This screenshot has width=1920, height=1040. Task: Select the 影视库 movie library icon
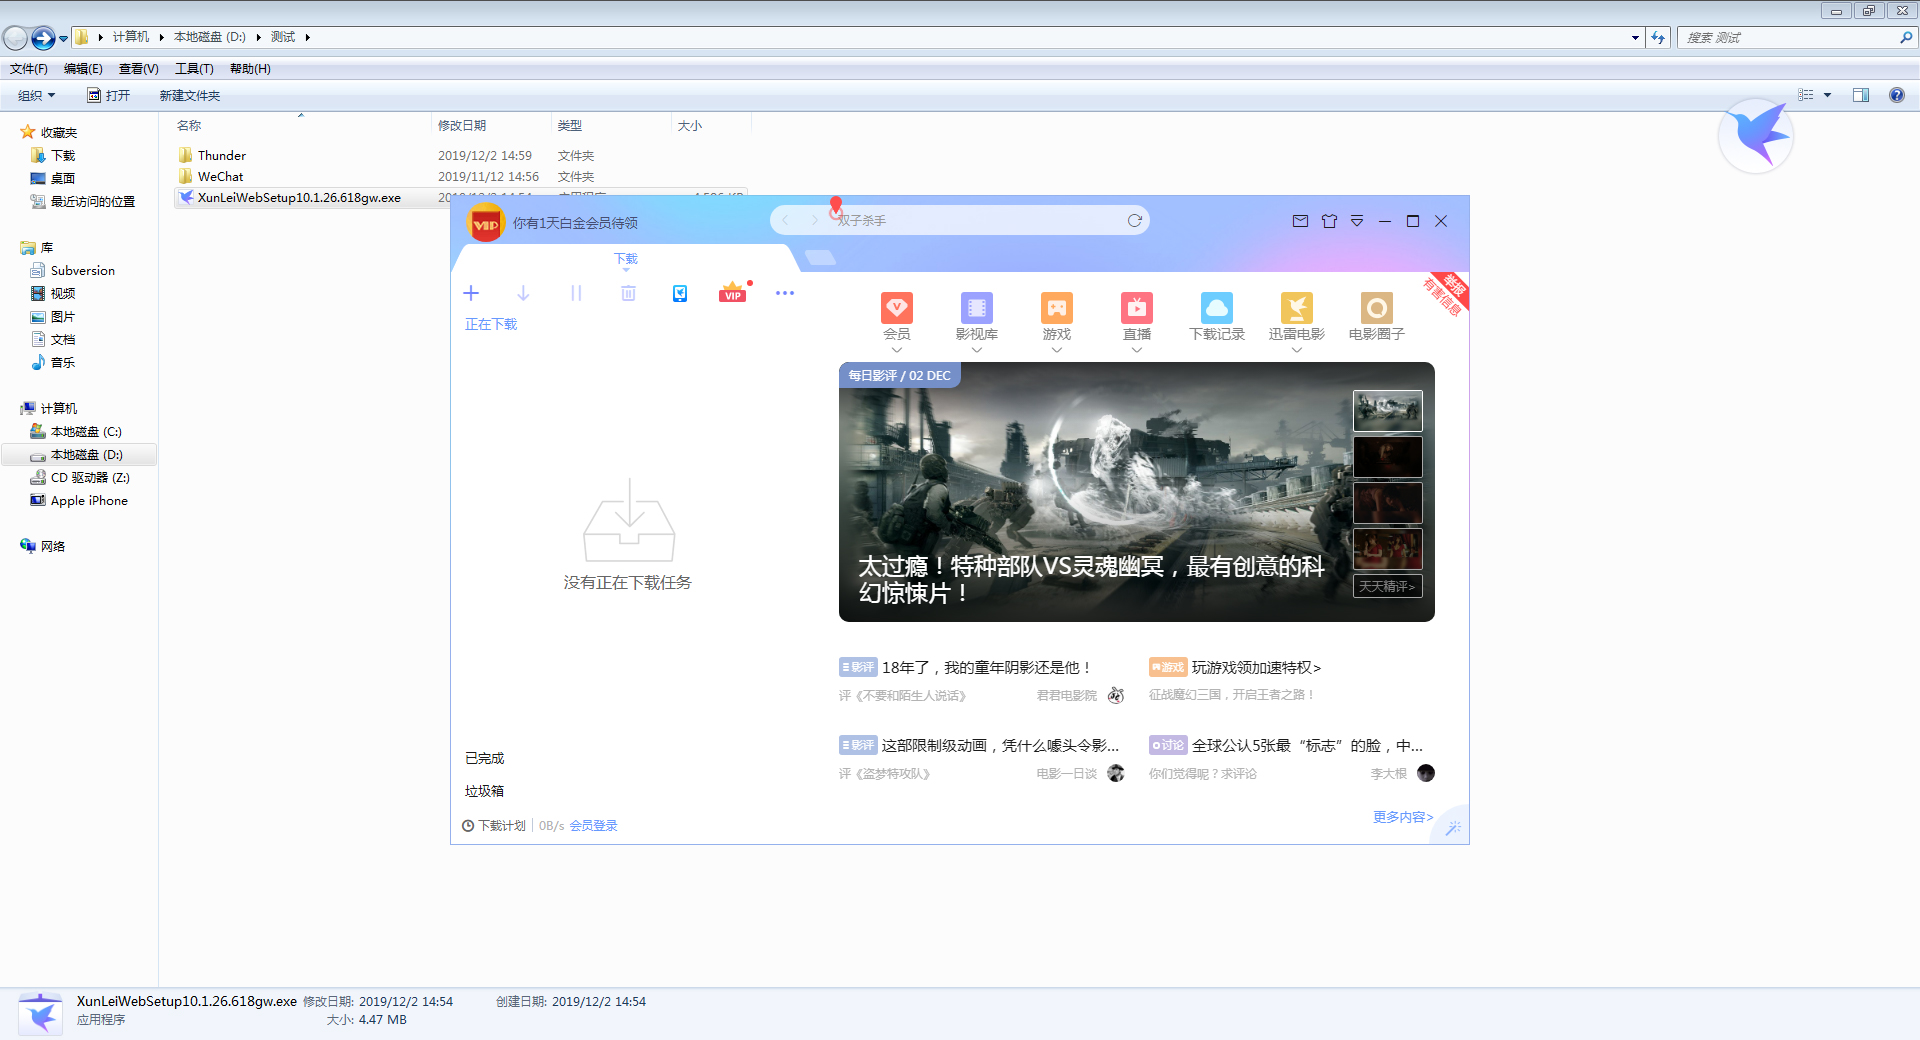pos(976,308)
